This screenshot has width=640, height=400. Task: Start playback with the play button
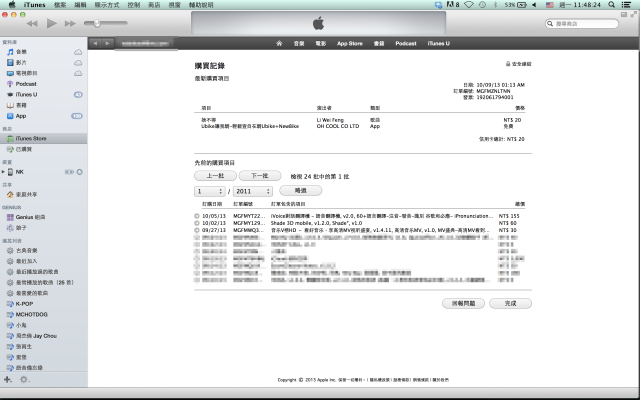[51, 23]
